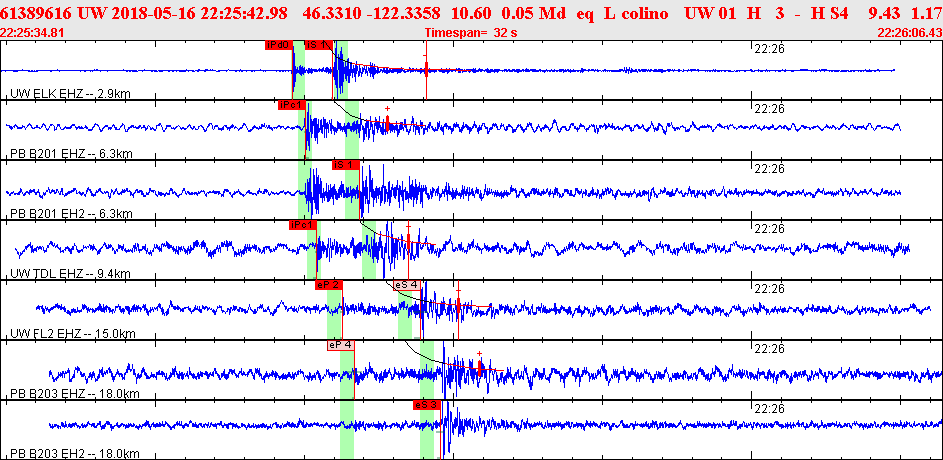Click the 'PB B201 EHZ -- 6.3km' station label

pyautogui.click(x=71, y=154)
